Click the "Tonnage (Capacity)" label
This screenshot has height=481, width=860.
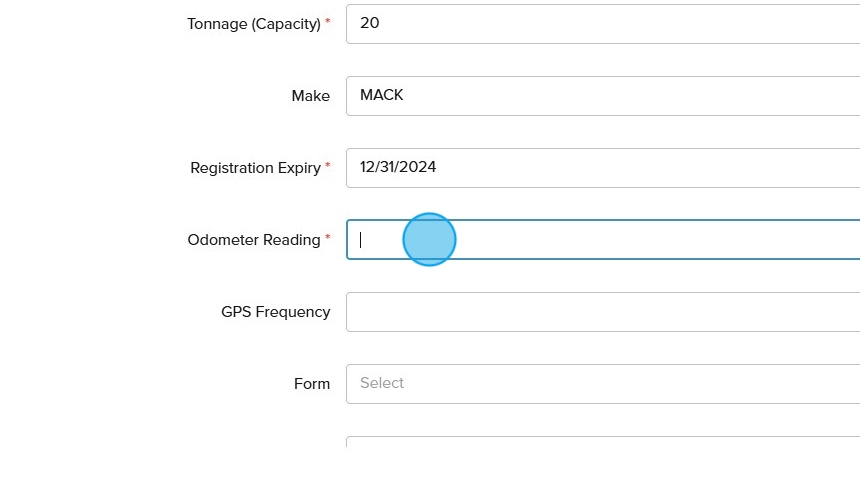point(253,24)
